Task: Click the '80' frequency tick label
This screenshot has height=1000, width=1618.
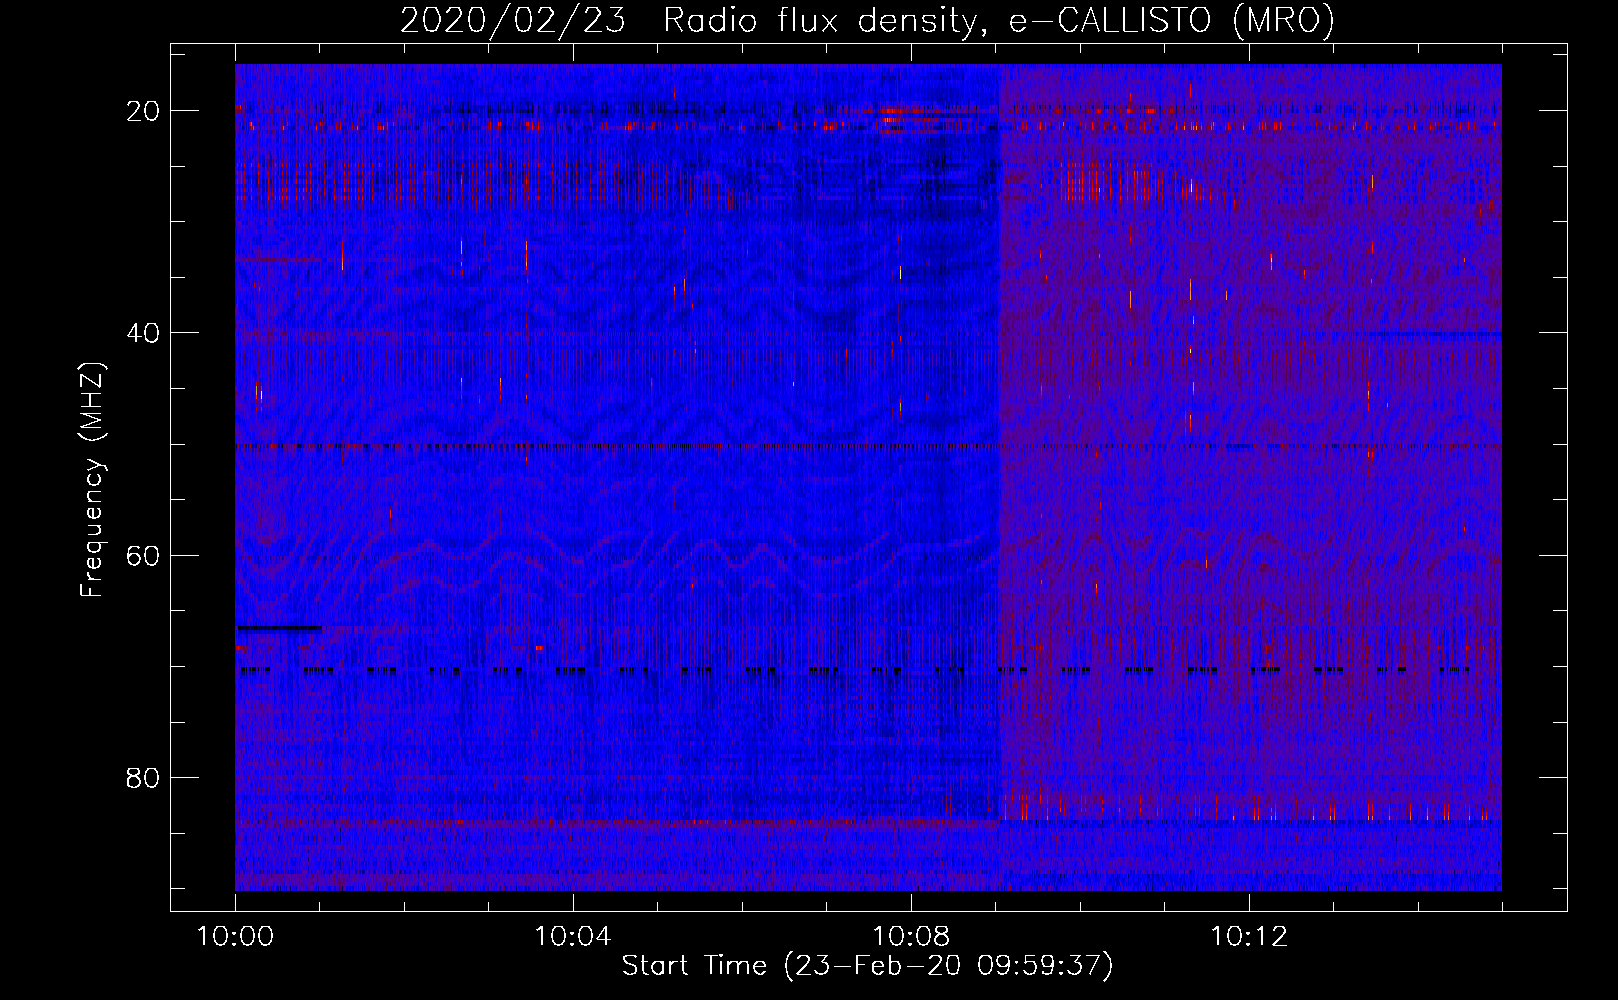Action: [143, 777]
